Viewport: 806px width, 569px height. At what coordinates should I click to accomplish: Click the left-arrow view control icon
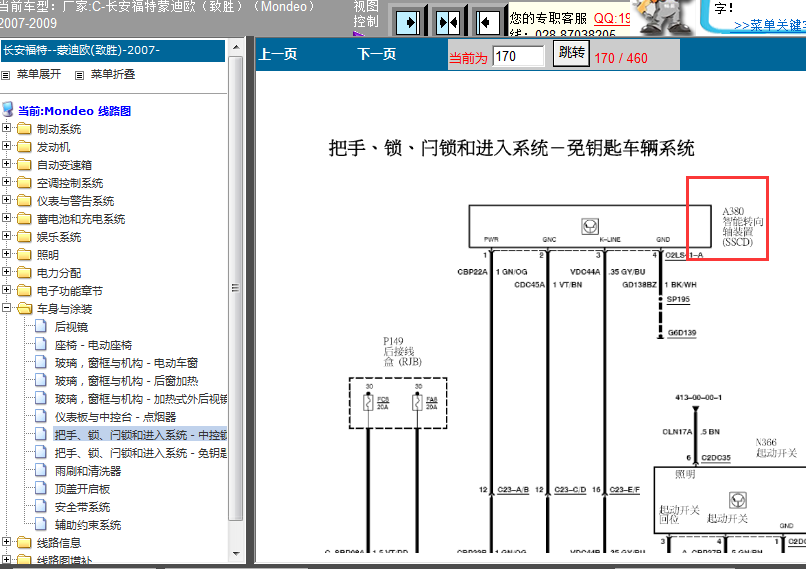pyautogui.click(x=487, y=22)
